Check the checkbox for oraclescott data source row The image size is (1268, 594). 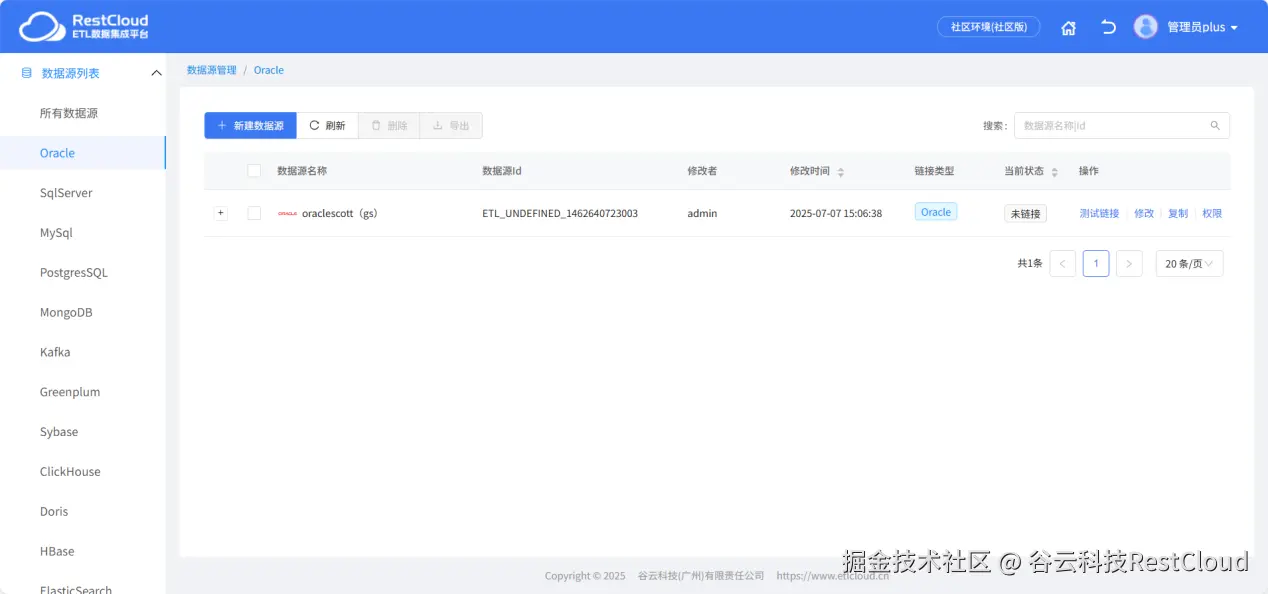tap(253, 212)
